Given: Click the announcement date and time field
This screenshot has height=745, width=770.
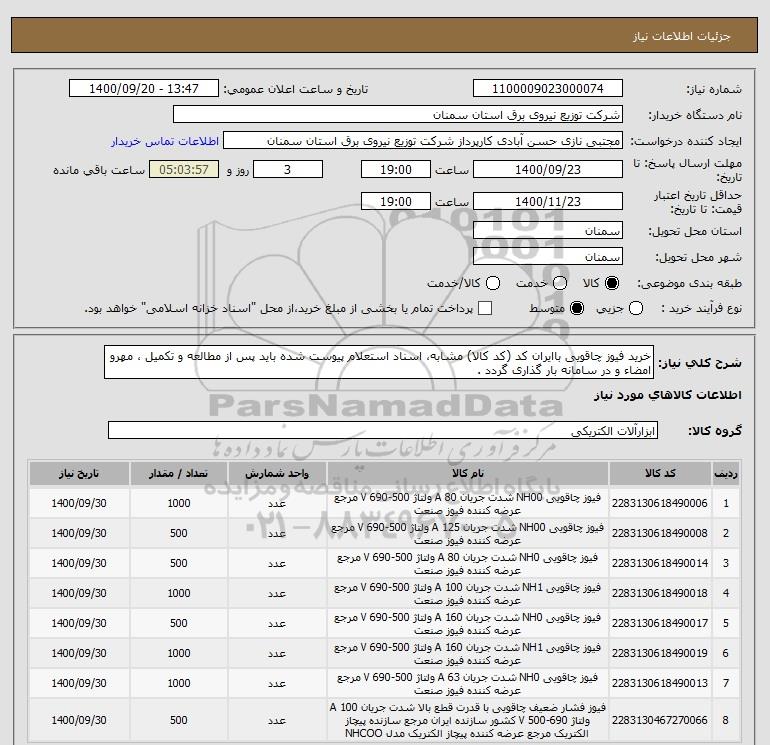Looking at the screenshot, I should [144, 88].
